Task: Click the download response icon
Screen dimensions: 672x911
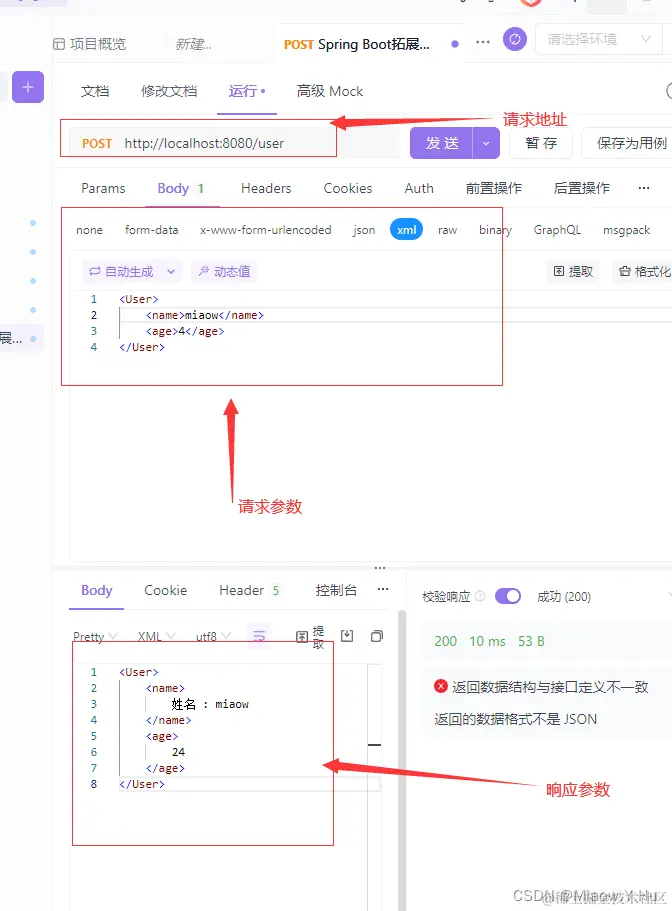Action: [x=347, y=636]
